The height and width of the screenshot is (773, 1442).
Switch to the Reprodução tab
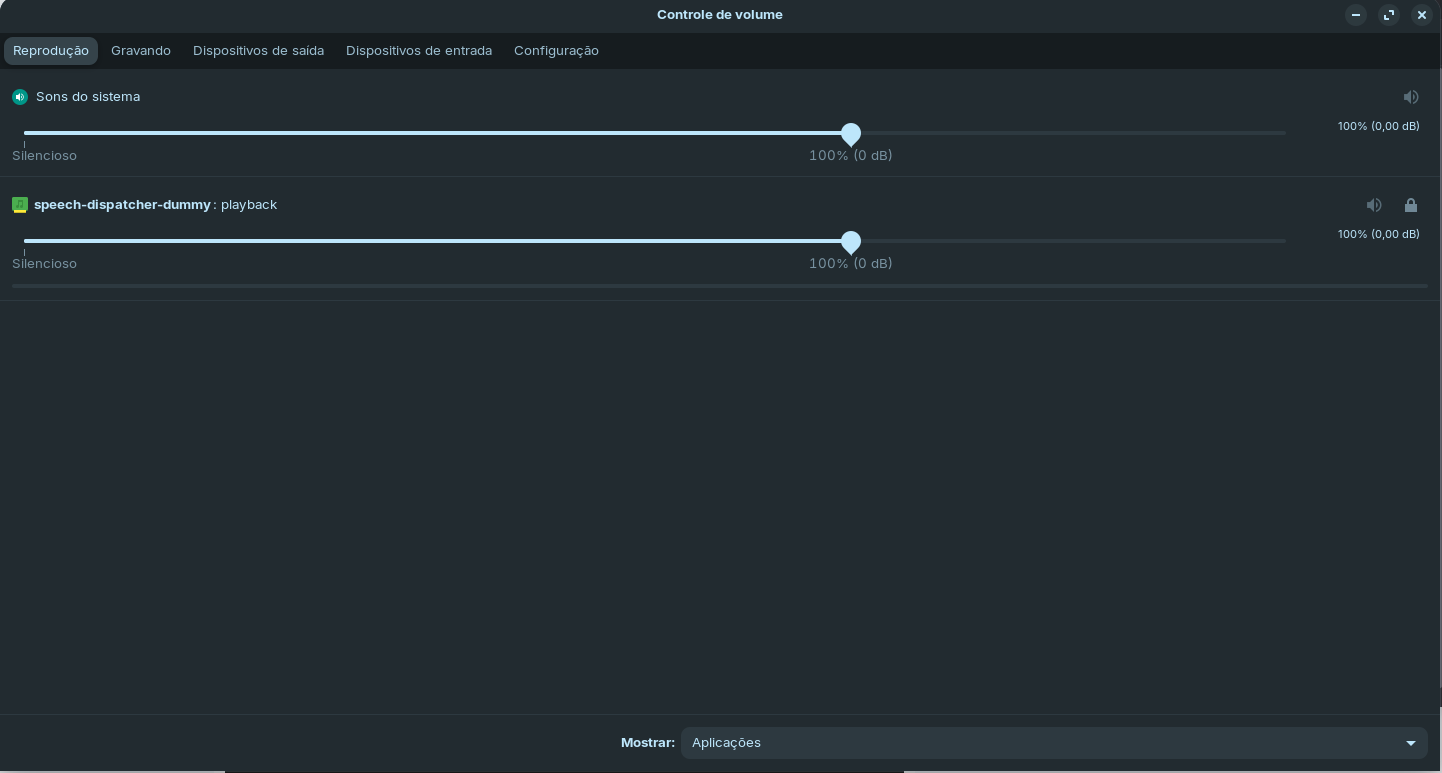coord(51,51)
